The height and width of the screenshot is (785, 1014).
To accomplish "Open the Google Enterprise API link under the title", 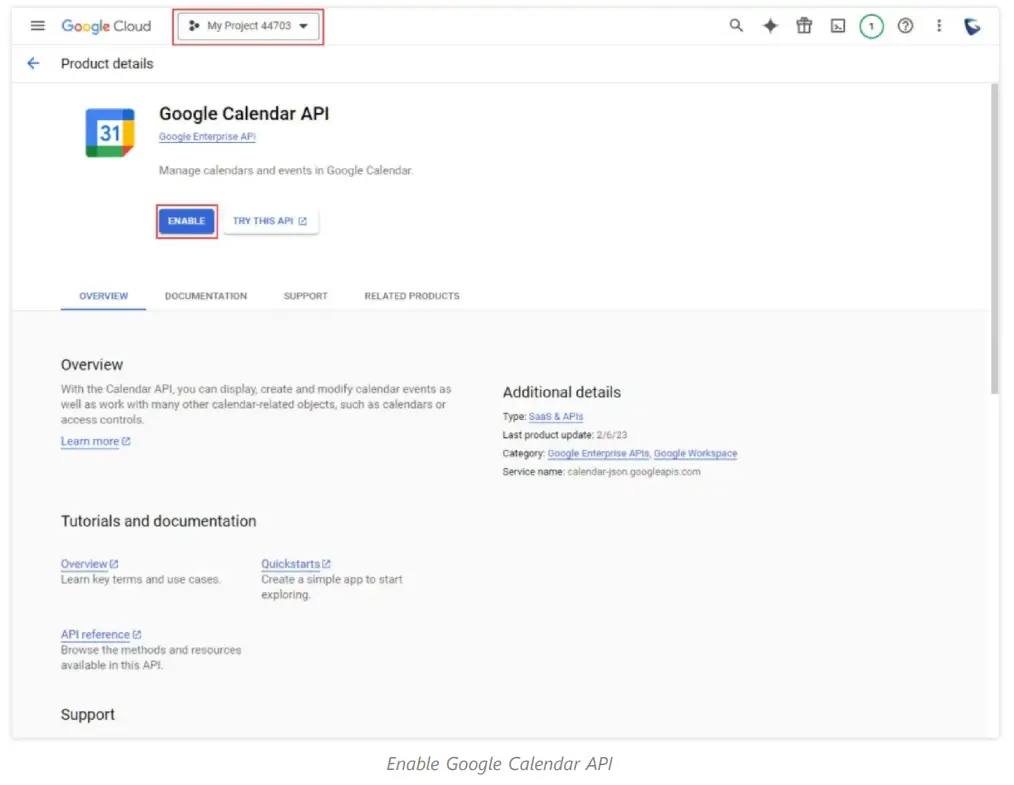I will (x=207, y=136).
